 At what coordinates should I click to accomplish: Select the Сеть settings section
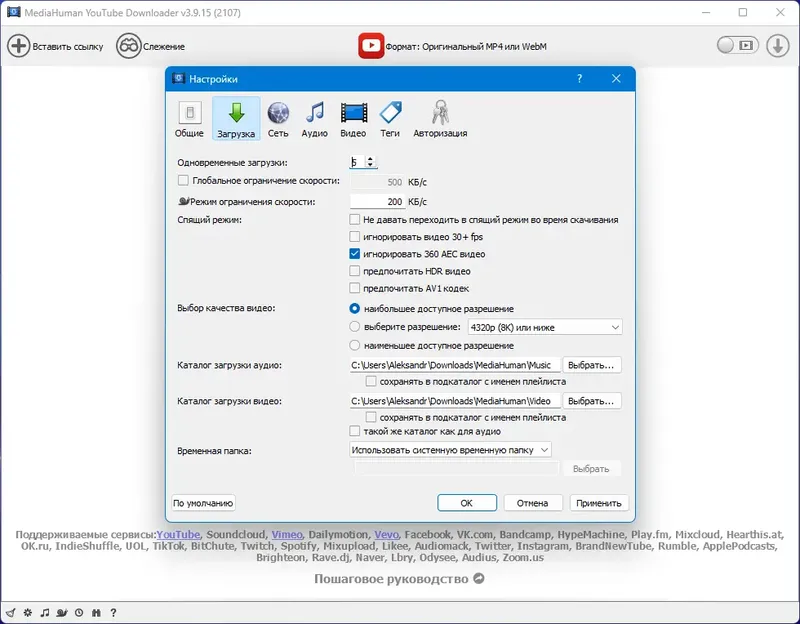(278, 117)
